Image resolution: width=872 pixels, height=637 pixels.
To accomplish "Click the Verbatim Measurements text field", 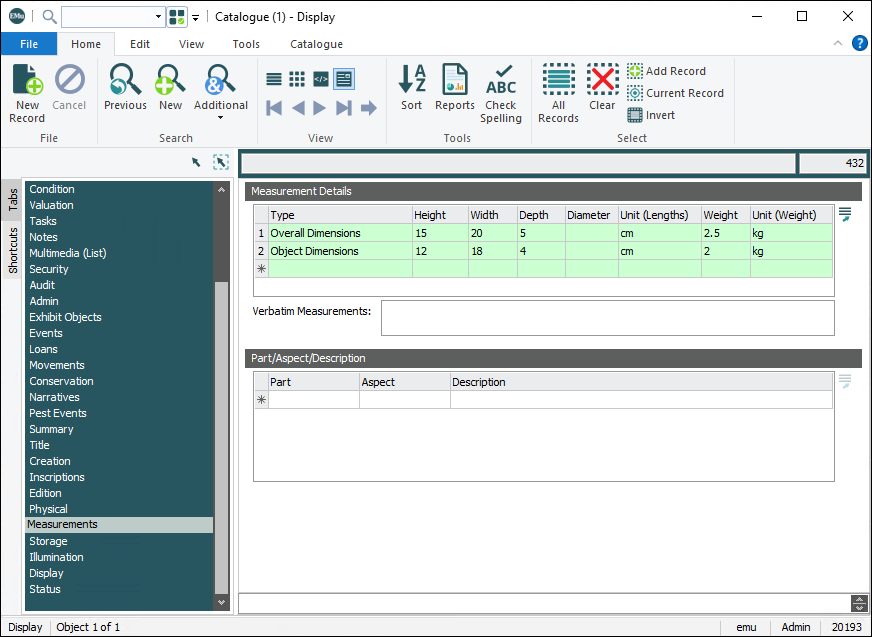I will 607,318.
